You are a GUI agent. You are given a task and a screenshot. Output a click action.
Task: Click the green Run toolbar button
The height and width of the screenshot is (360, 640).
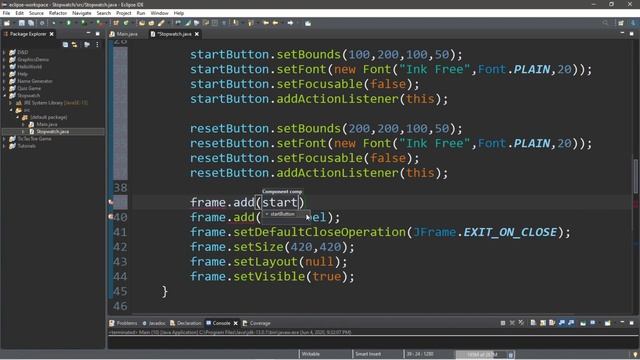click(x=69, y=23)
